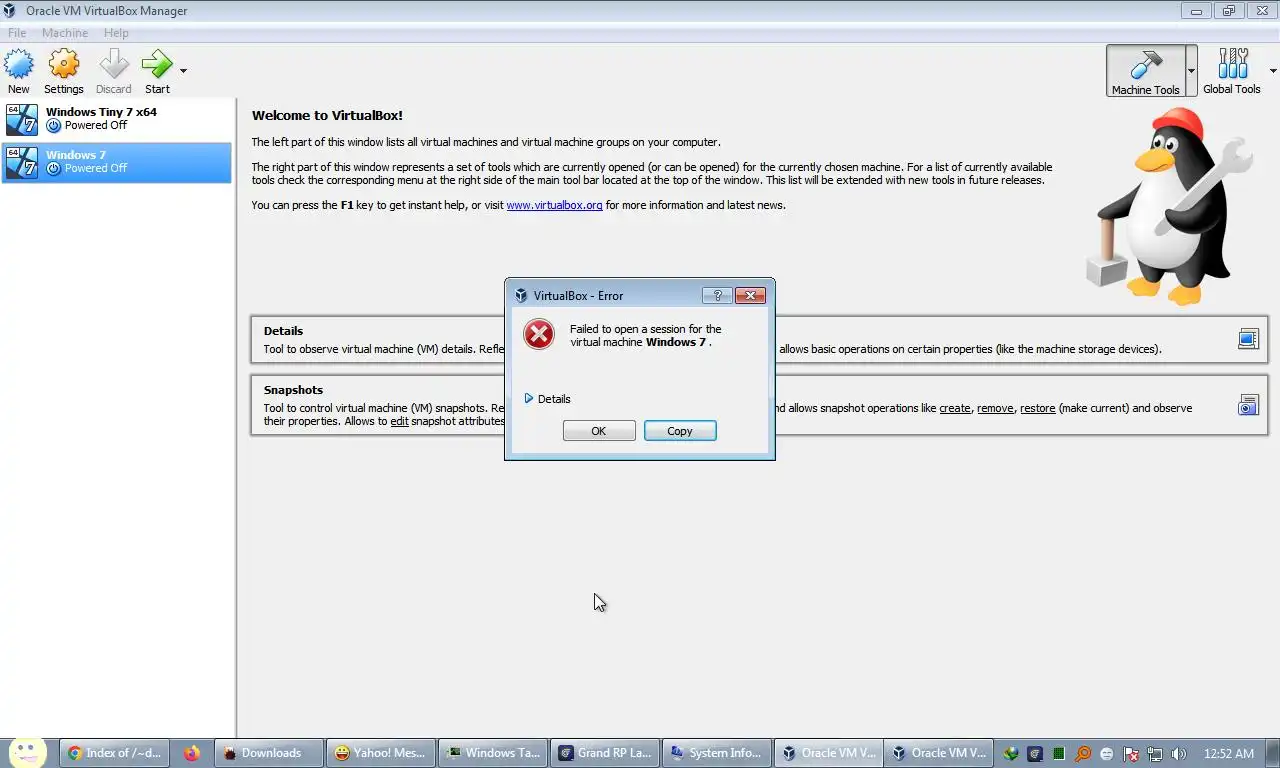Screen dimensions: 1280x768
Task: Switch to Downloads taskbar window
Action: pos(271,753)
